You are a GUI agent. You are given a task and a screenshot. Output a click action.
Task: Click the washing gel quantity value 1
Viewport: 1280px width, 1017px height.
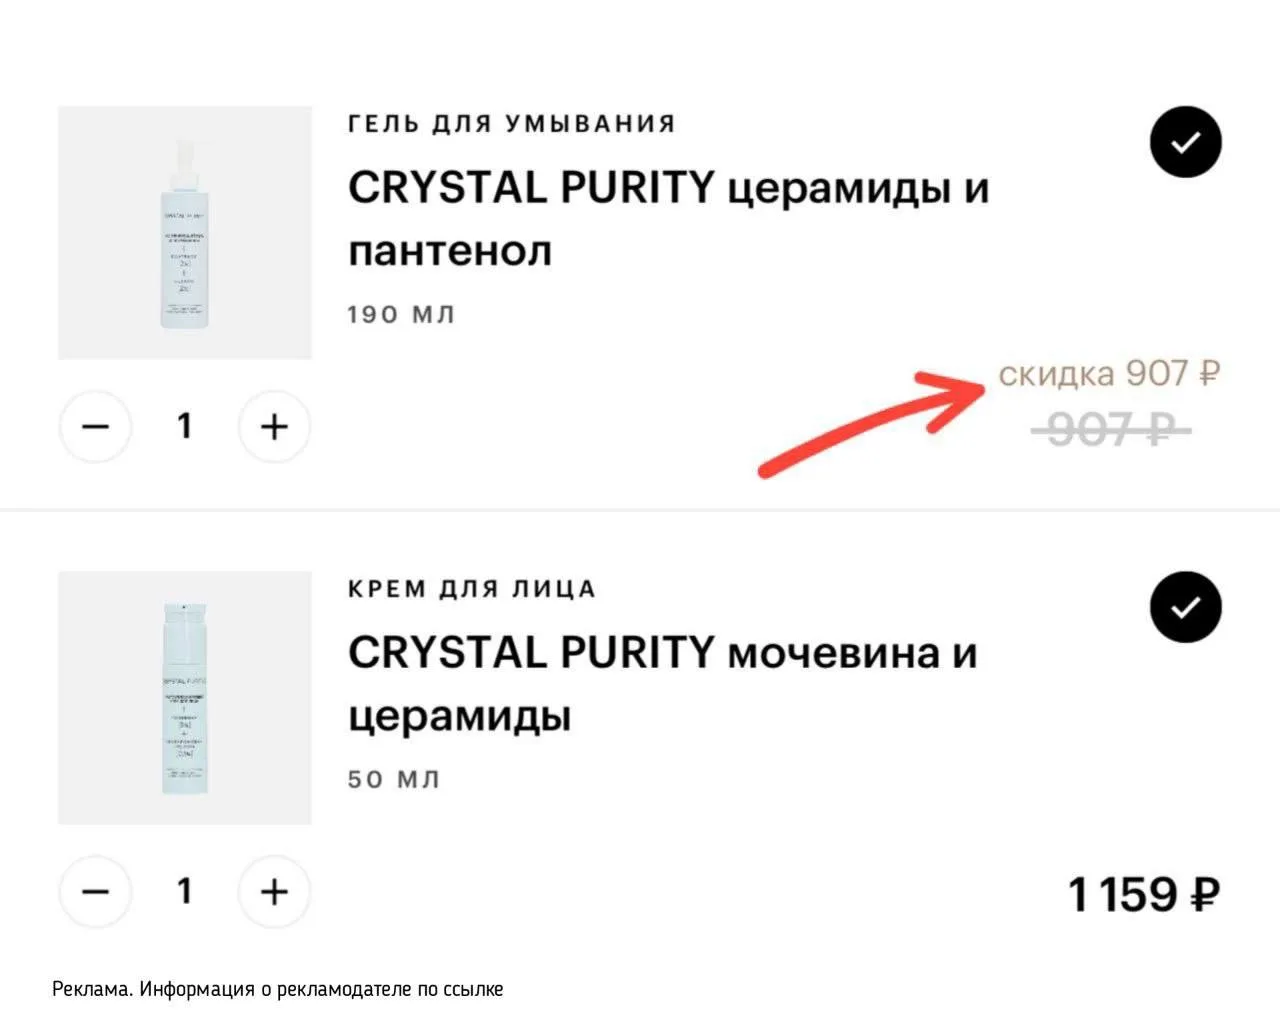[184, 427]
